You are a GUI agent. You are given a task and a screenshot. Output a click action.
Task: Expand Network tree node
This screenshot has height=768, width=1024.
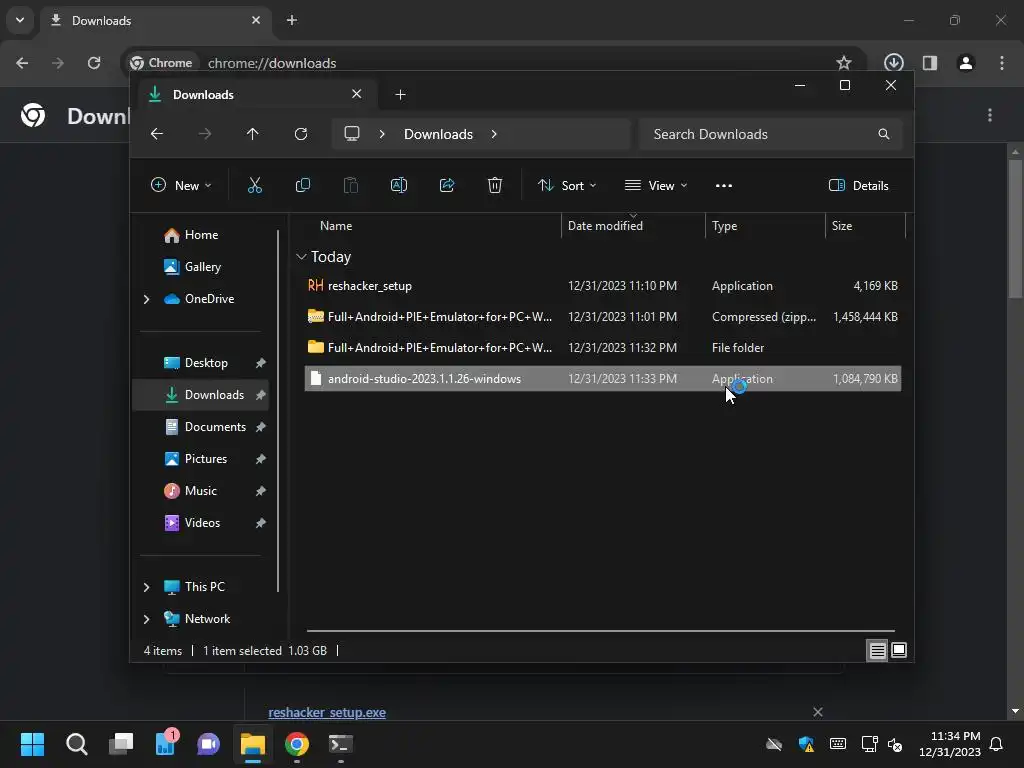pyautogui.click(x=146, y=619)
